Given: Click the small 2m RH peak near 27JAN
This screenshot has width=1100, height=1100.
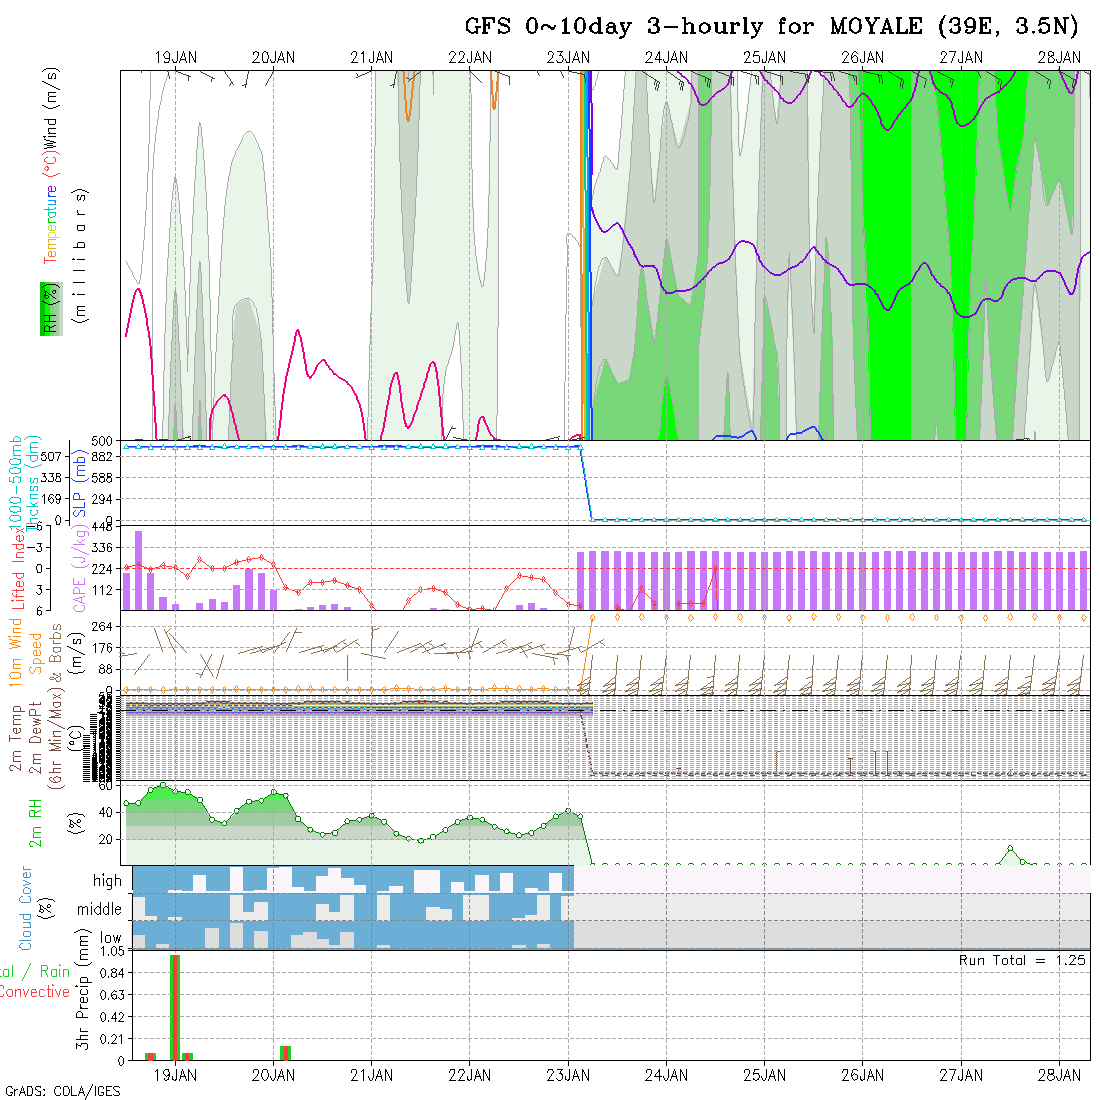Looking at the screenshot, I should click(x=1011, y=849).
